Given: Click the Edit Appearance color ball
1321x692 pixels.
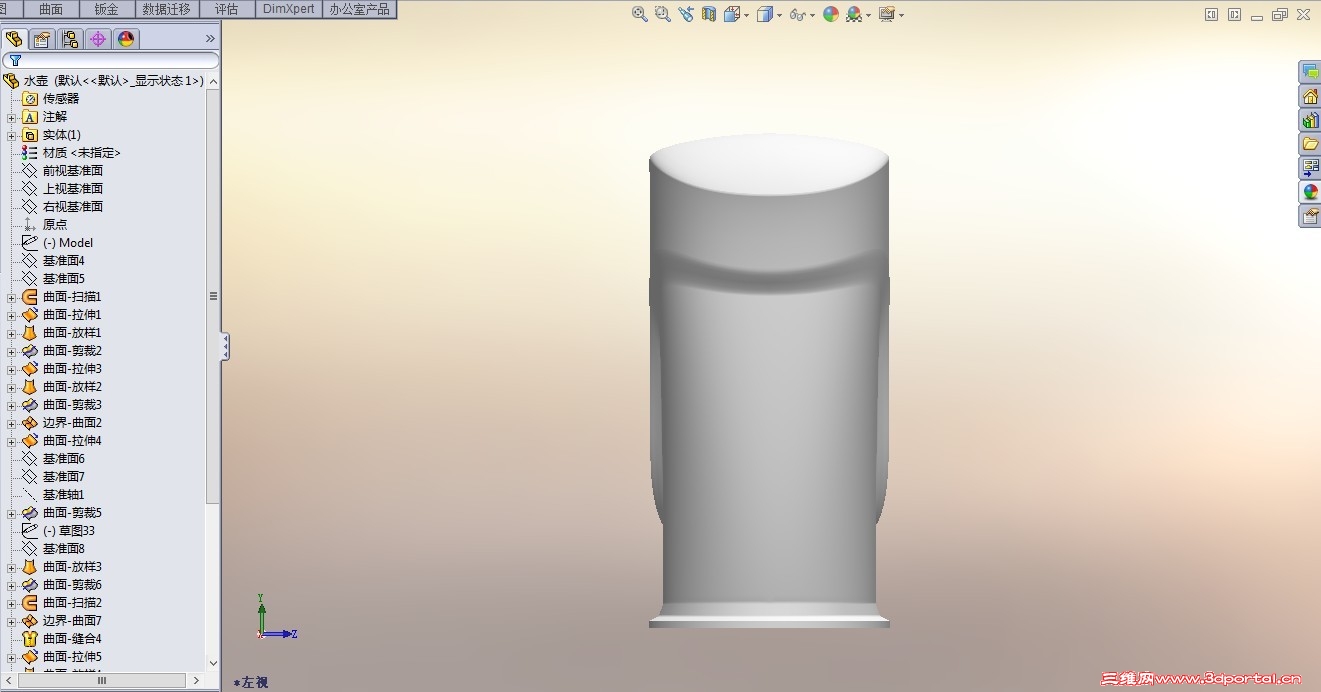Looking at the screenshot, I should [831, 14].
